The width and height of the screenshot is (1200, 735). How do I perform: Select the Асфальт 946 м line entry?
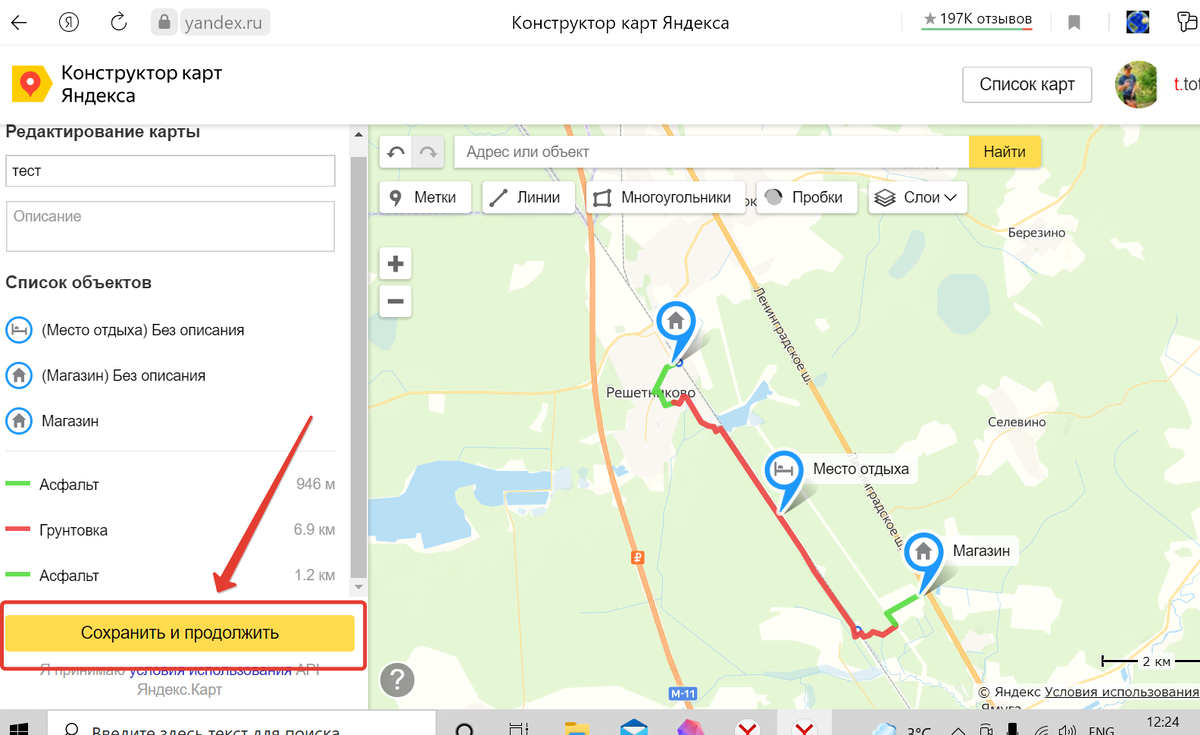coord(170,485)
